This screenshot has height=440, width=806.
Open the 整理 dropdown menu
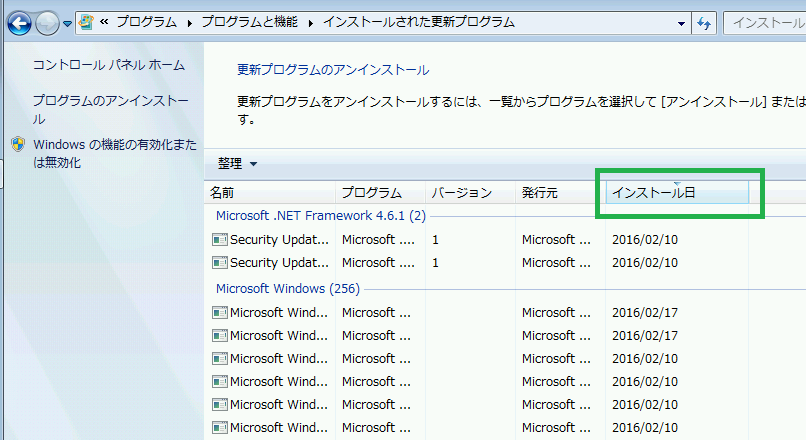[x=237, y=163]
